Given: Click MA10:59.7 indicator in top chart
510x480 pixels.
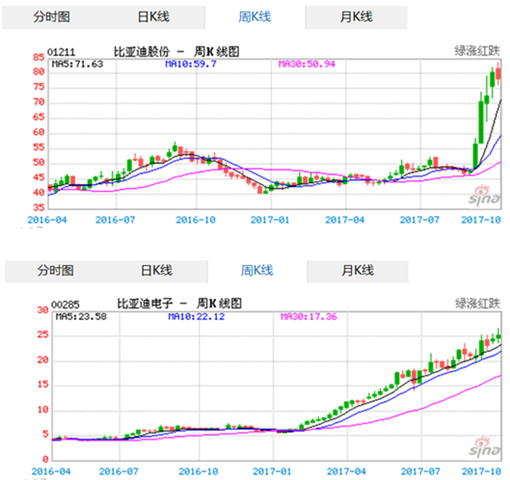Looking at the screenshot, I should pos(191,64).
